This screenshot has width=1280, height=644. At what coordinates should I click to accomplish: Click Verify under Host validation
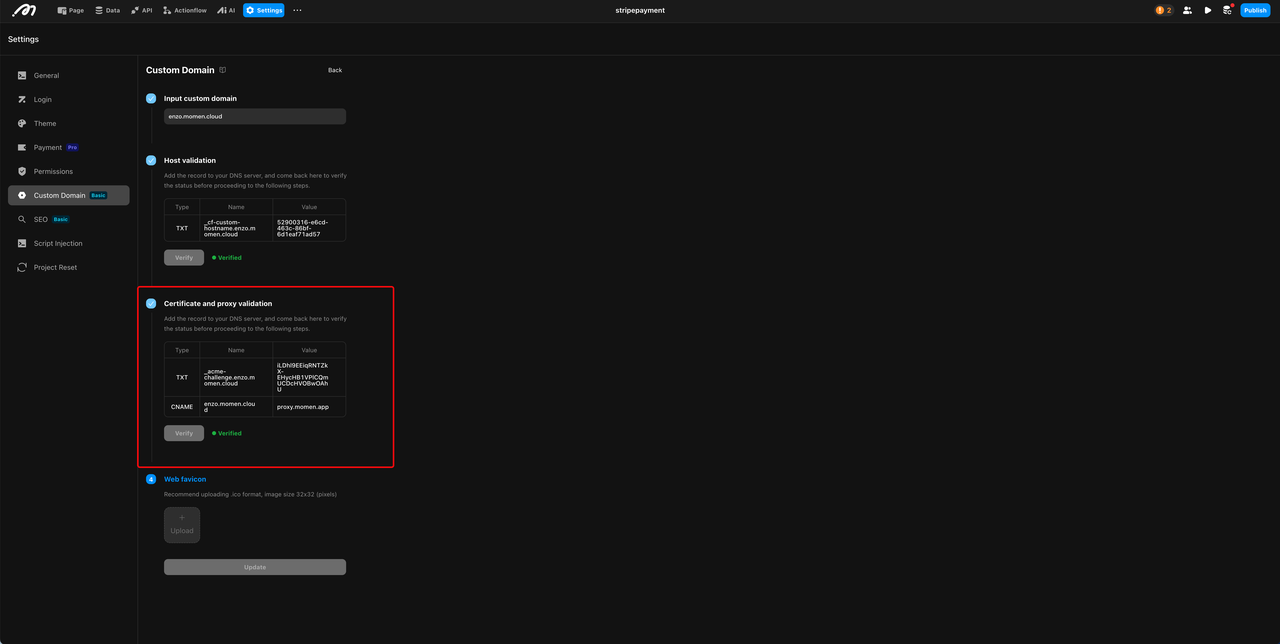point(184,257)
